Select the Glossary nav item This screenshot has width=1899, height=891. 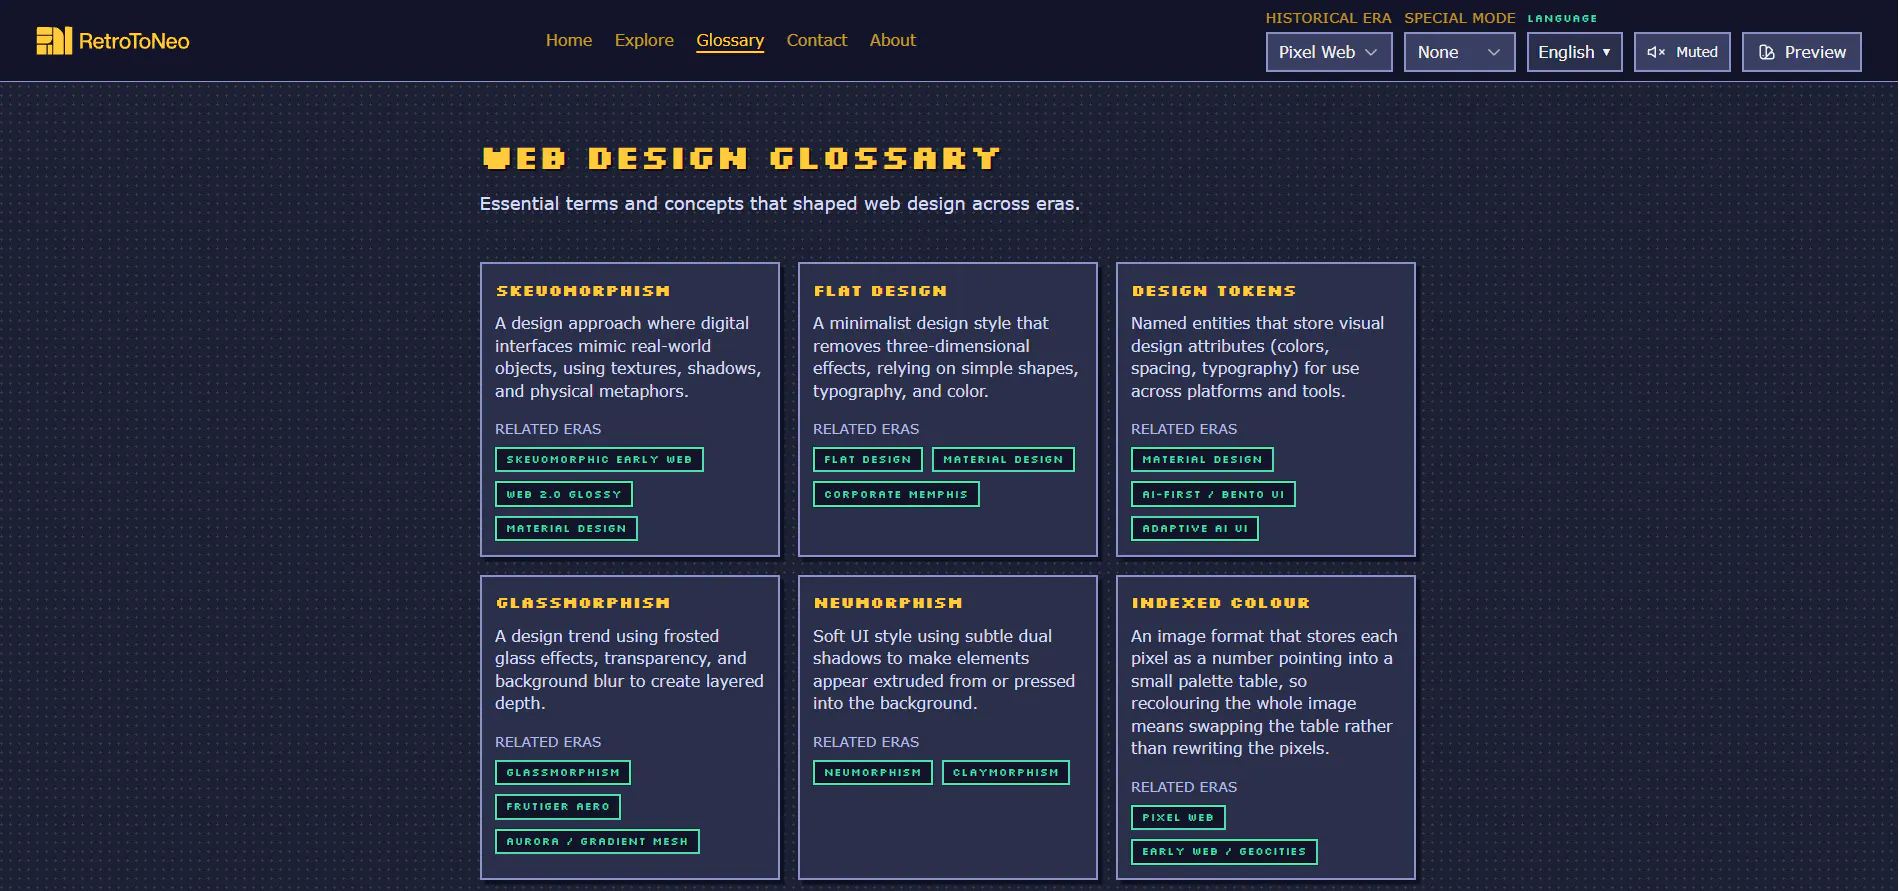point(730,41)
